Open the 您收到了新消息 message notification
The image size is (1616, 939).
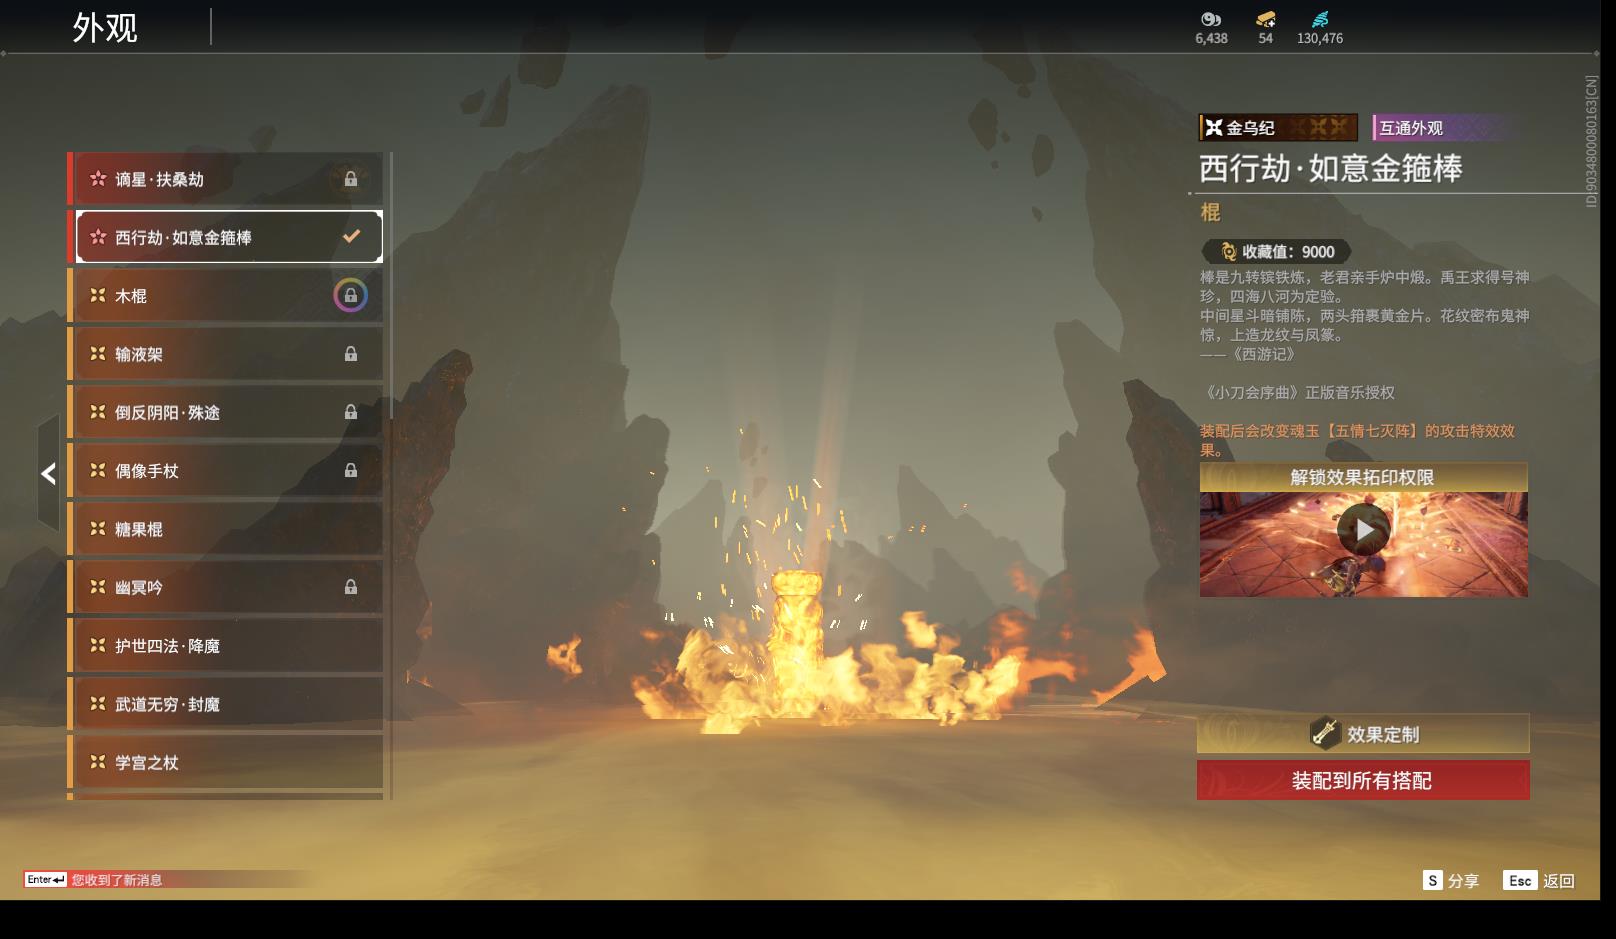(117, 880)
